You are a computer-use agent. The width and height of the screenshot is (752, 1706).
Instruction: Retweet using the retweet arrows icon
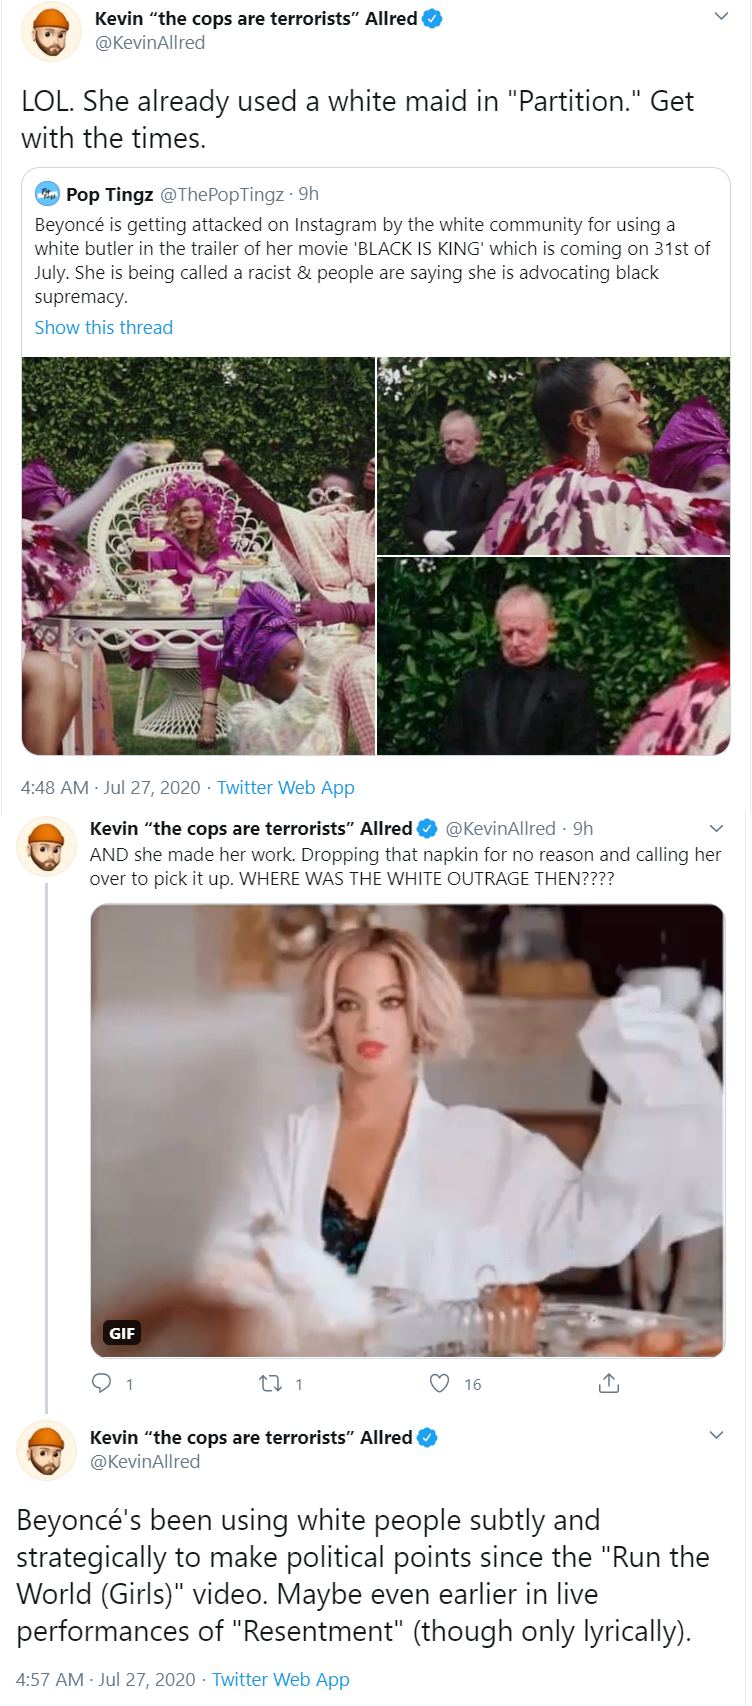coord(270,1383)
